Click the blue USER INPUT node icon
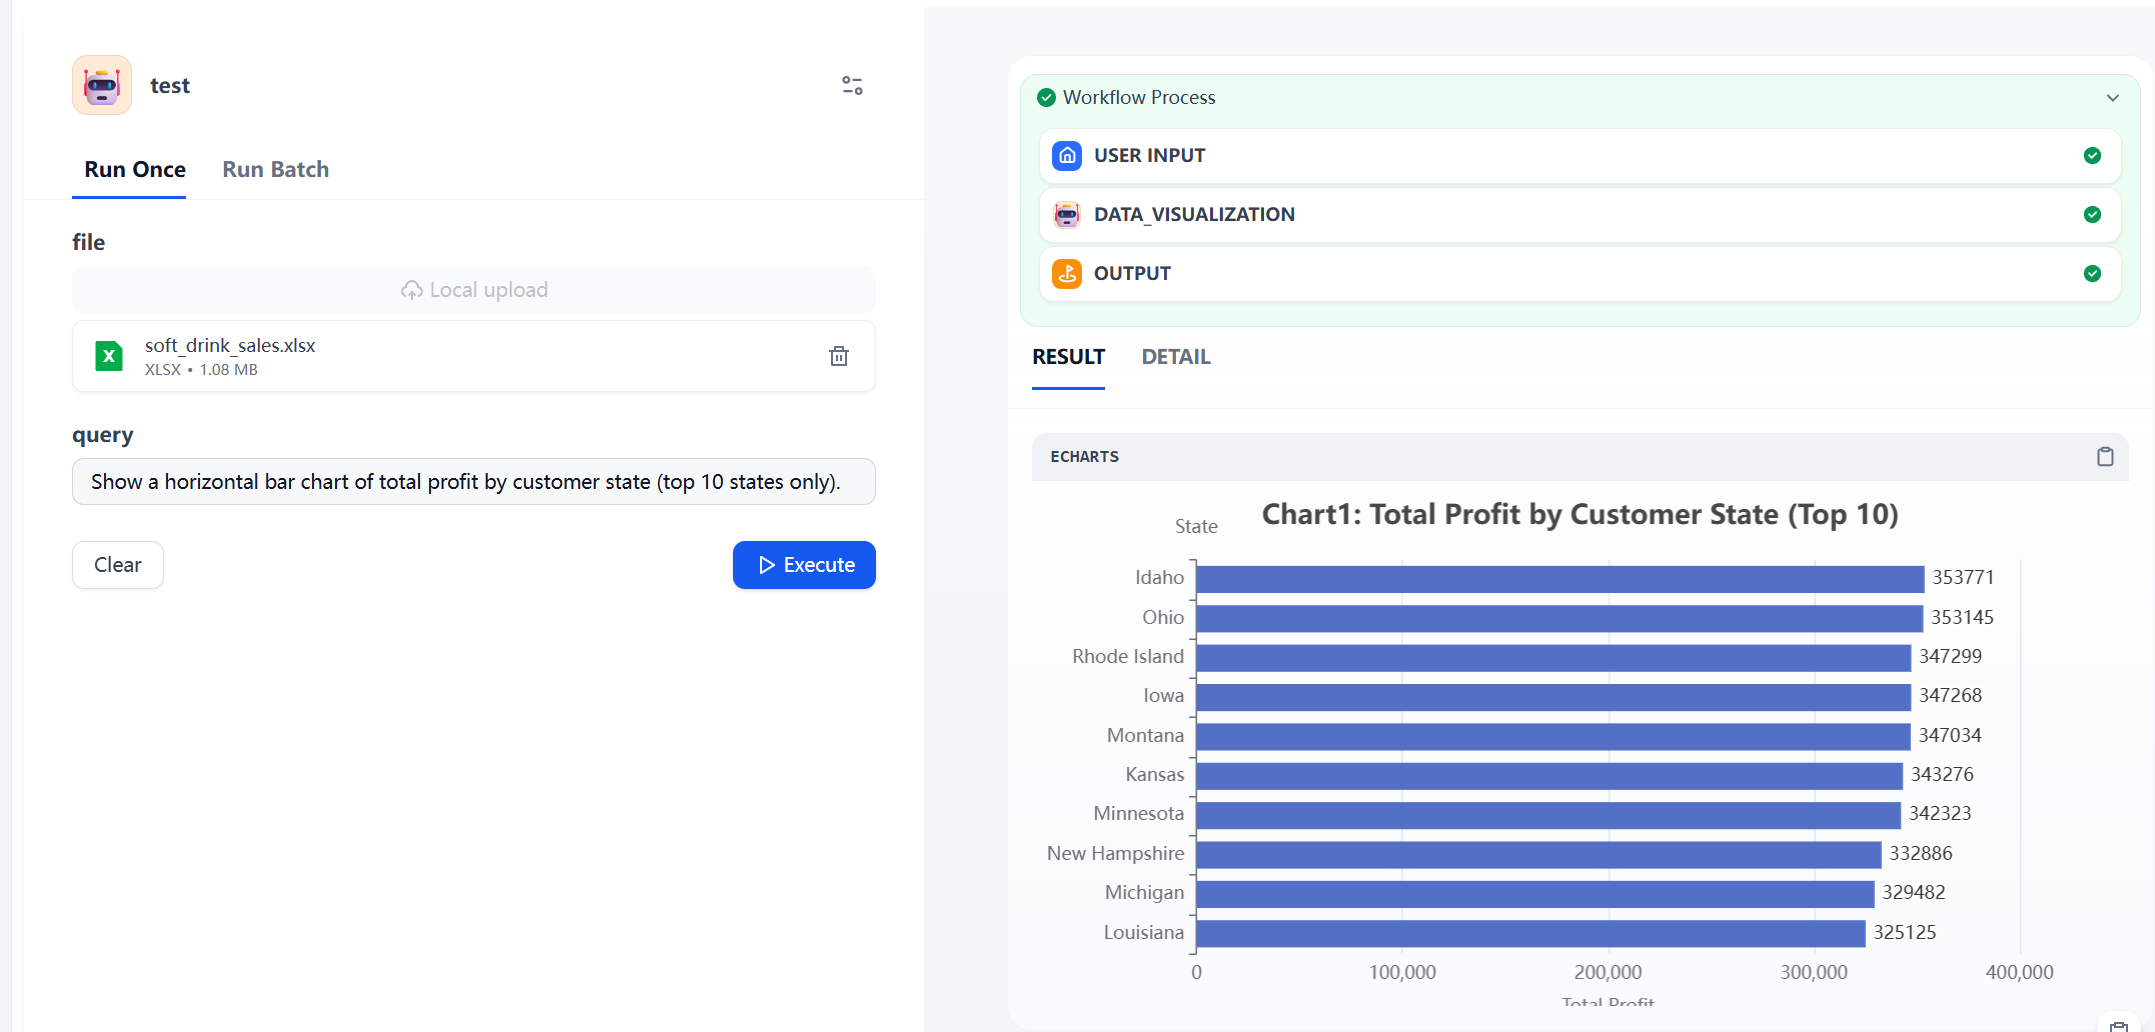This screenshot has height=1032, width=2155. [1067, 156]
